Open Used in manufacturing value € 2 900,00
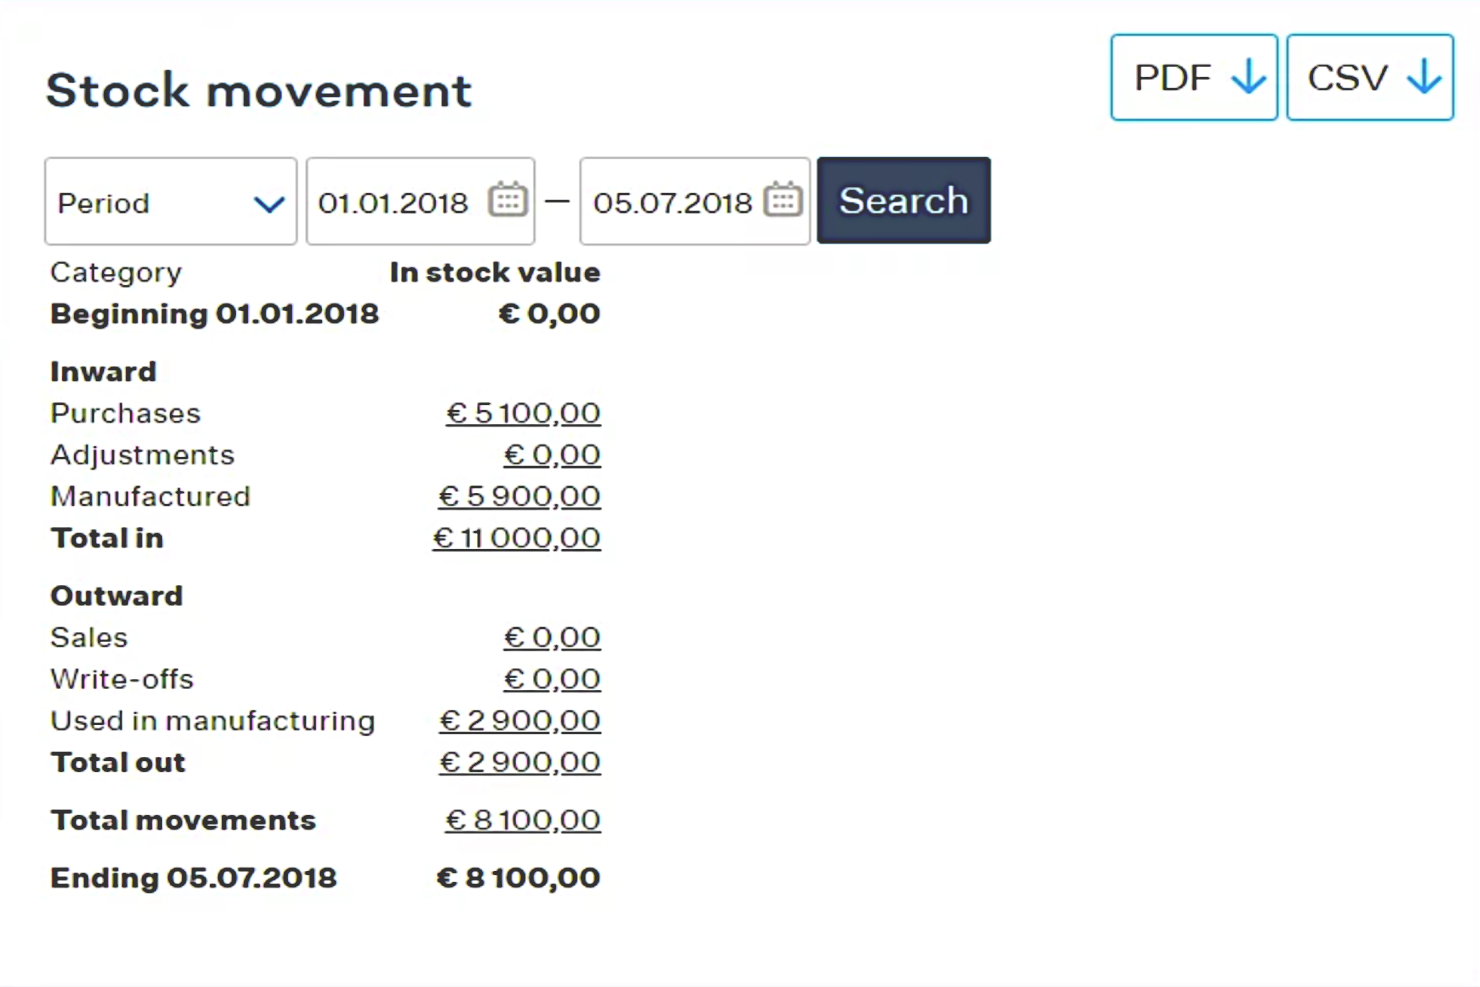Image resolution: width=1480 pixels, height=987 pixels. pyautogui.click(x=519, y=720)
